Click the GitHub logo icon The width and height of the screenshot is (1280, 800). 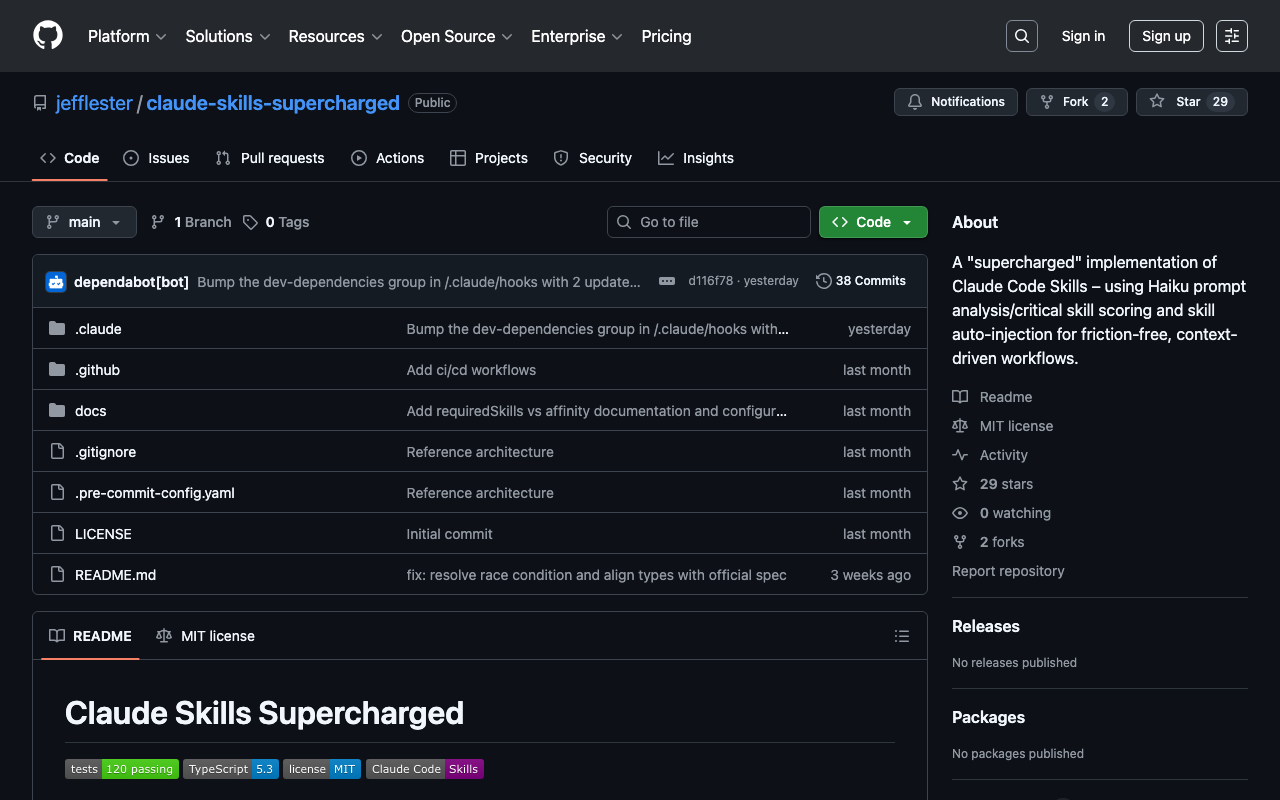tap(48, 36)
